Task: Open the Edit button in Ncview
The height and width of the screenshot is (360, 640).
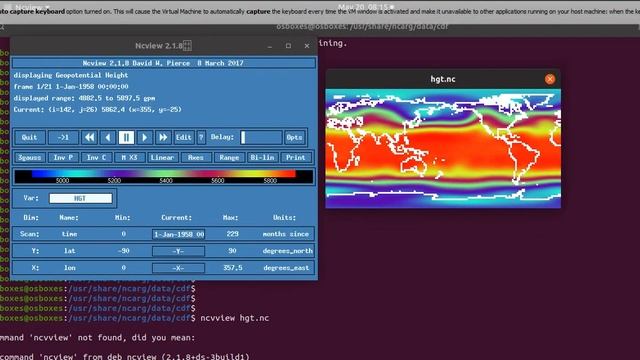Action: (183, 138)
